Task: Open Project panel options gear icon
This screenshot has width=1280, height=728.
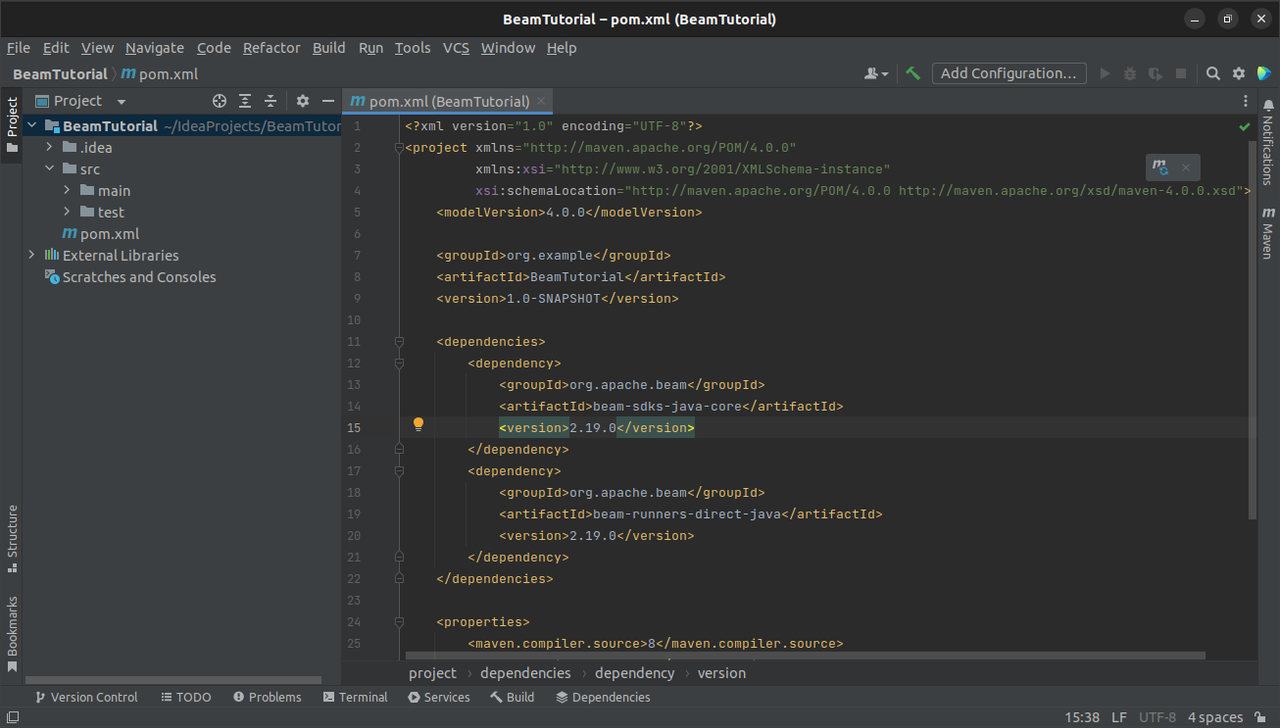Action: click(303, 101)
